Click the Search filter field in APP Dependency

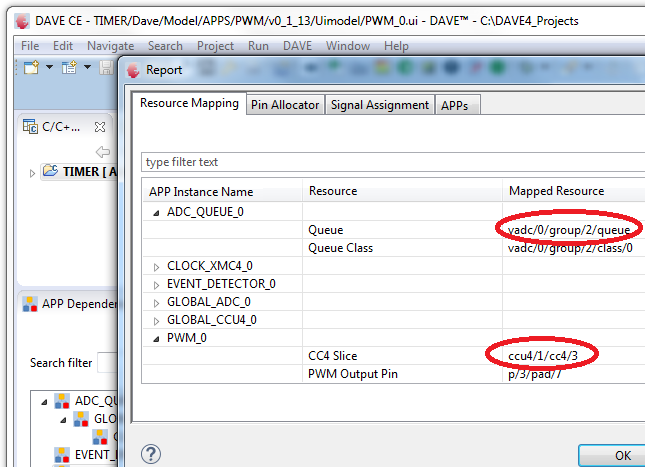point(108,362)
